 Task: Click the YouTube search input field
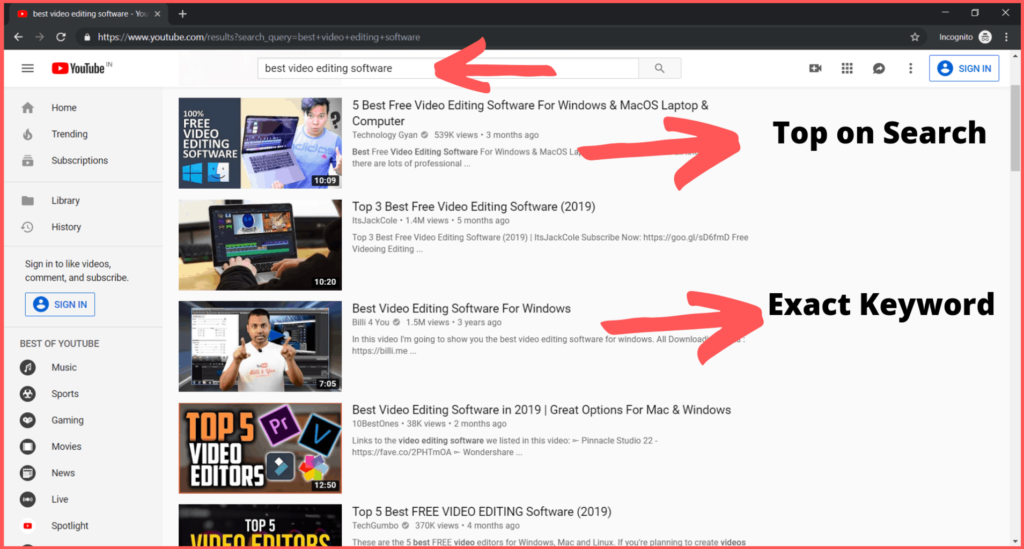click(448, 68)
